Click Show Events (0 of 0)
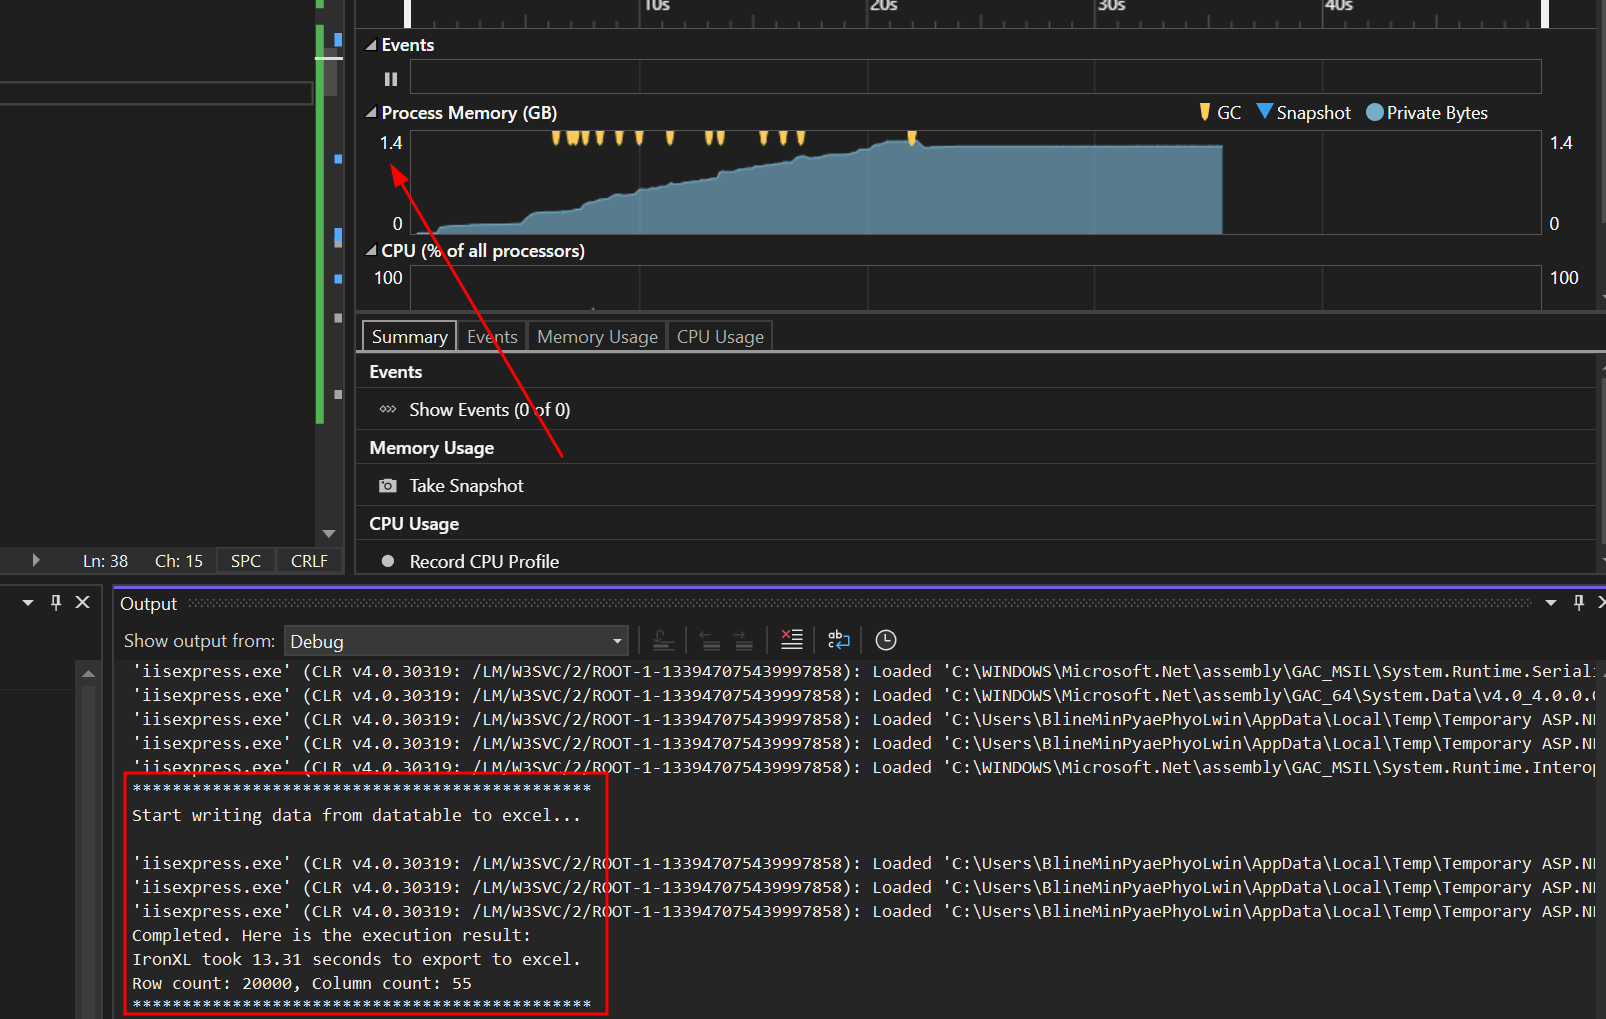 (489, 409)
